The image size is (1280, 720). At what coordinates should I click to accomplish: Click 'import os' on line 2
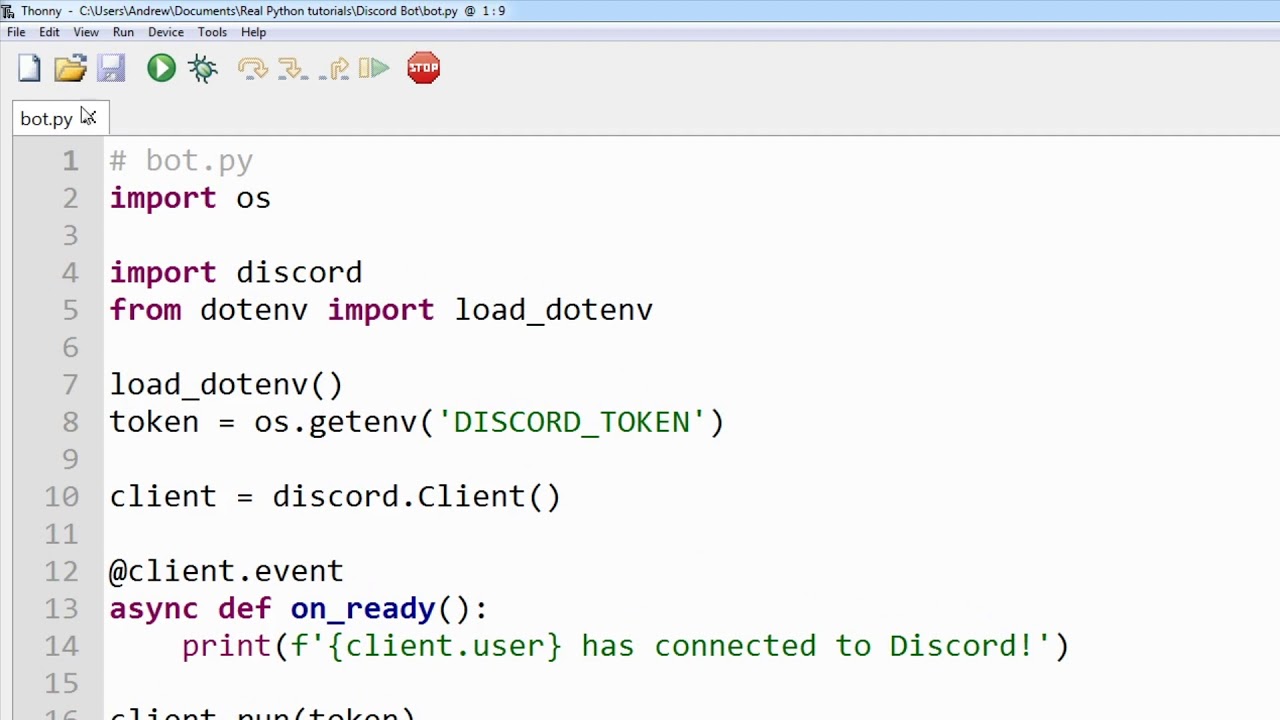tap(190, 198)
